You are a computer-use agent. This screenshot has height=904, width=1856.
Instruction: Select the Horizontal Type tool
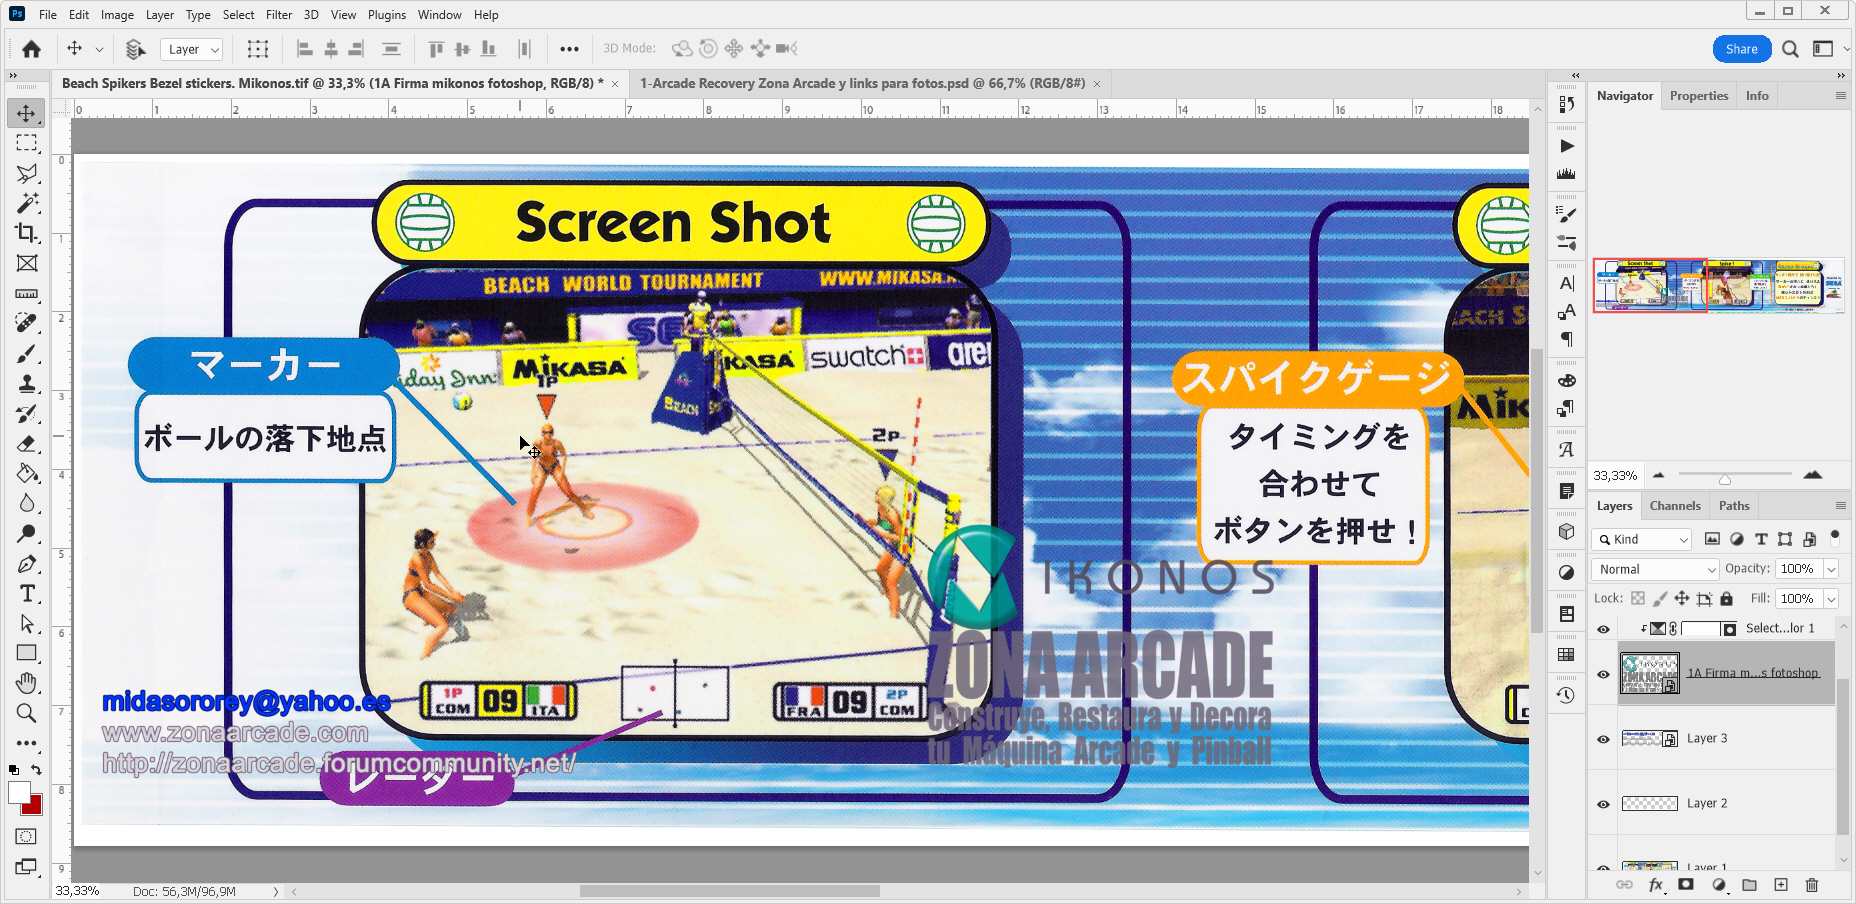click(27, 594)
